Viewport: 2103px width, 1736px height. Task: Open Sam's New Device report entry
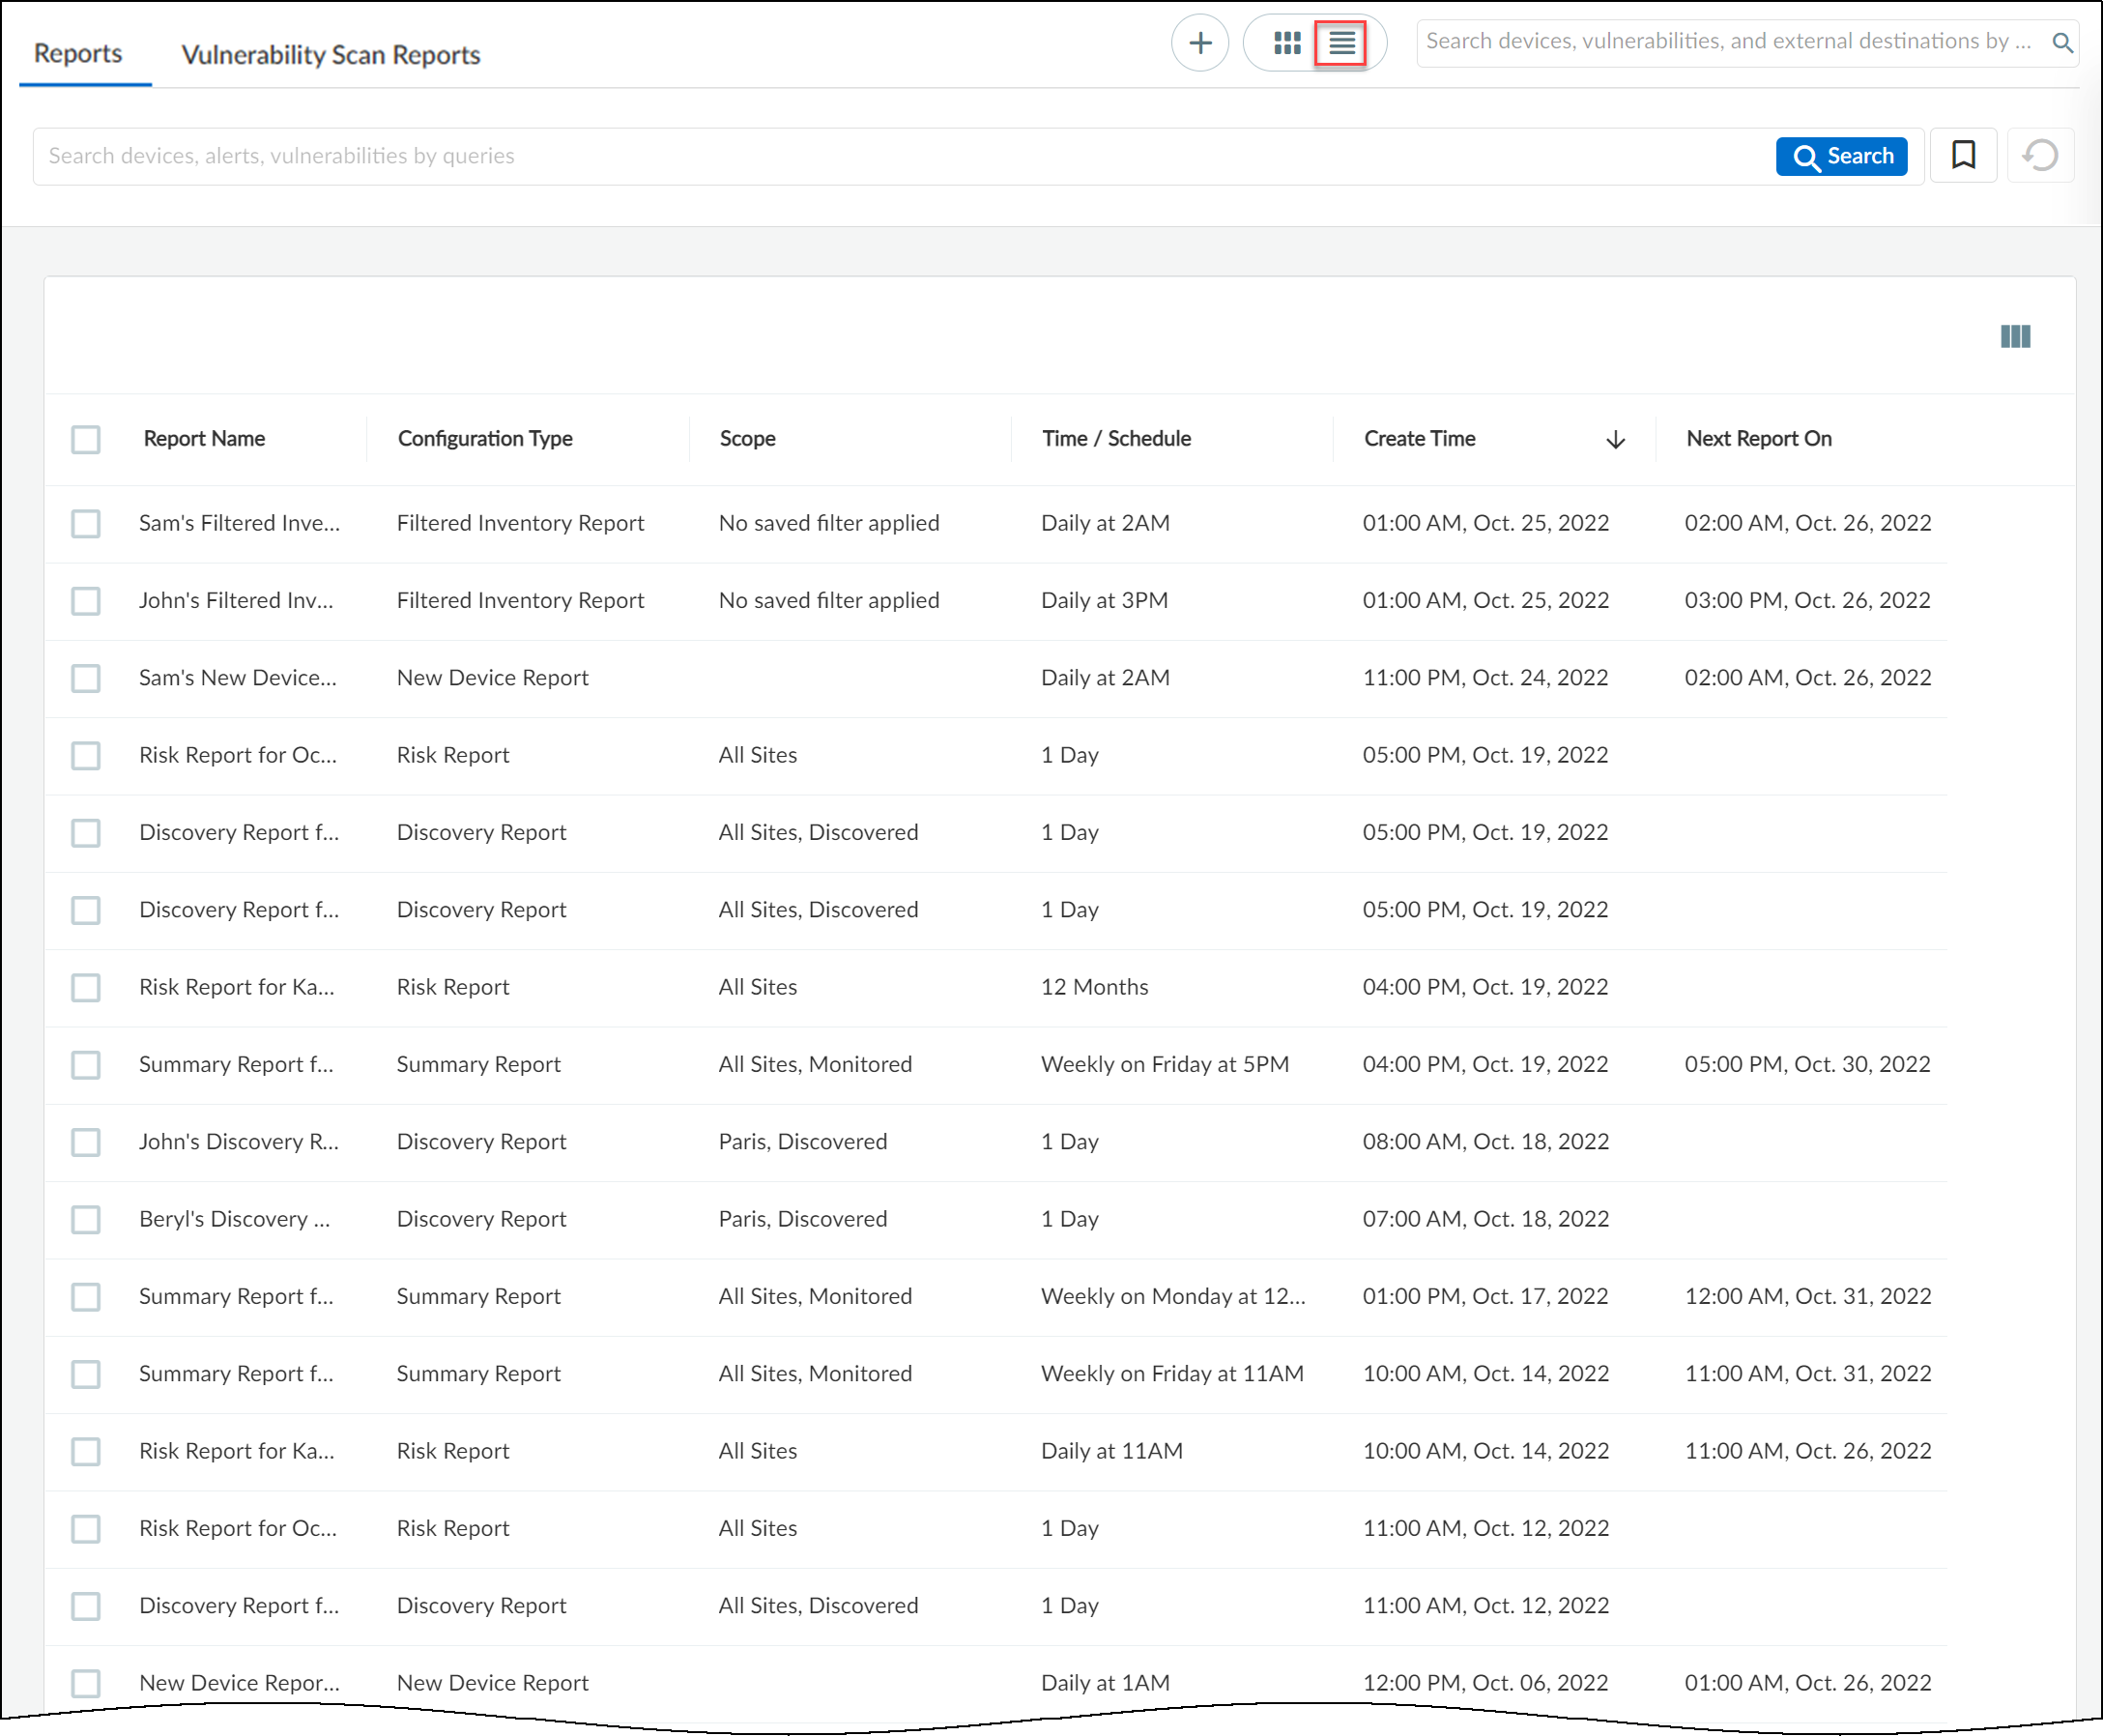click(x=237, y=678)
